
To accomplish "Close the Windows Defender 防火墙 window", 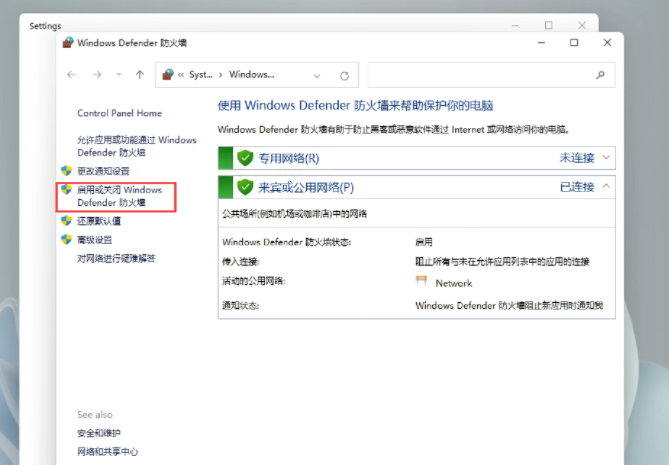I will (x=608, y=43).
